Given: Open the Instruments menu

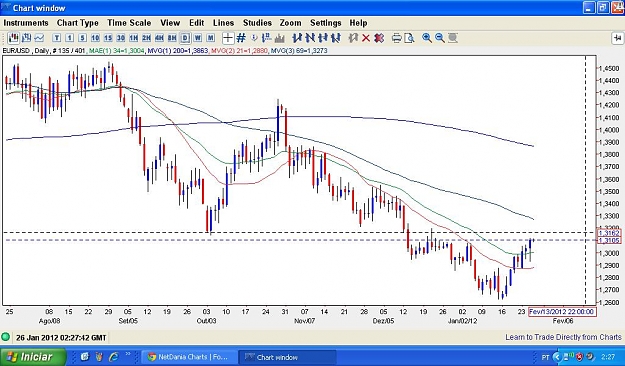Looking at the screenshot, I should [x=26, y=23].
